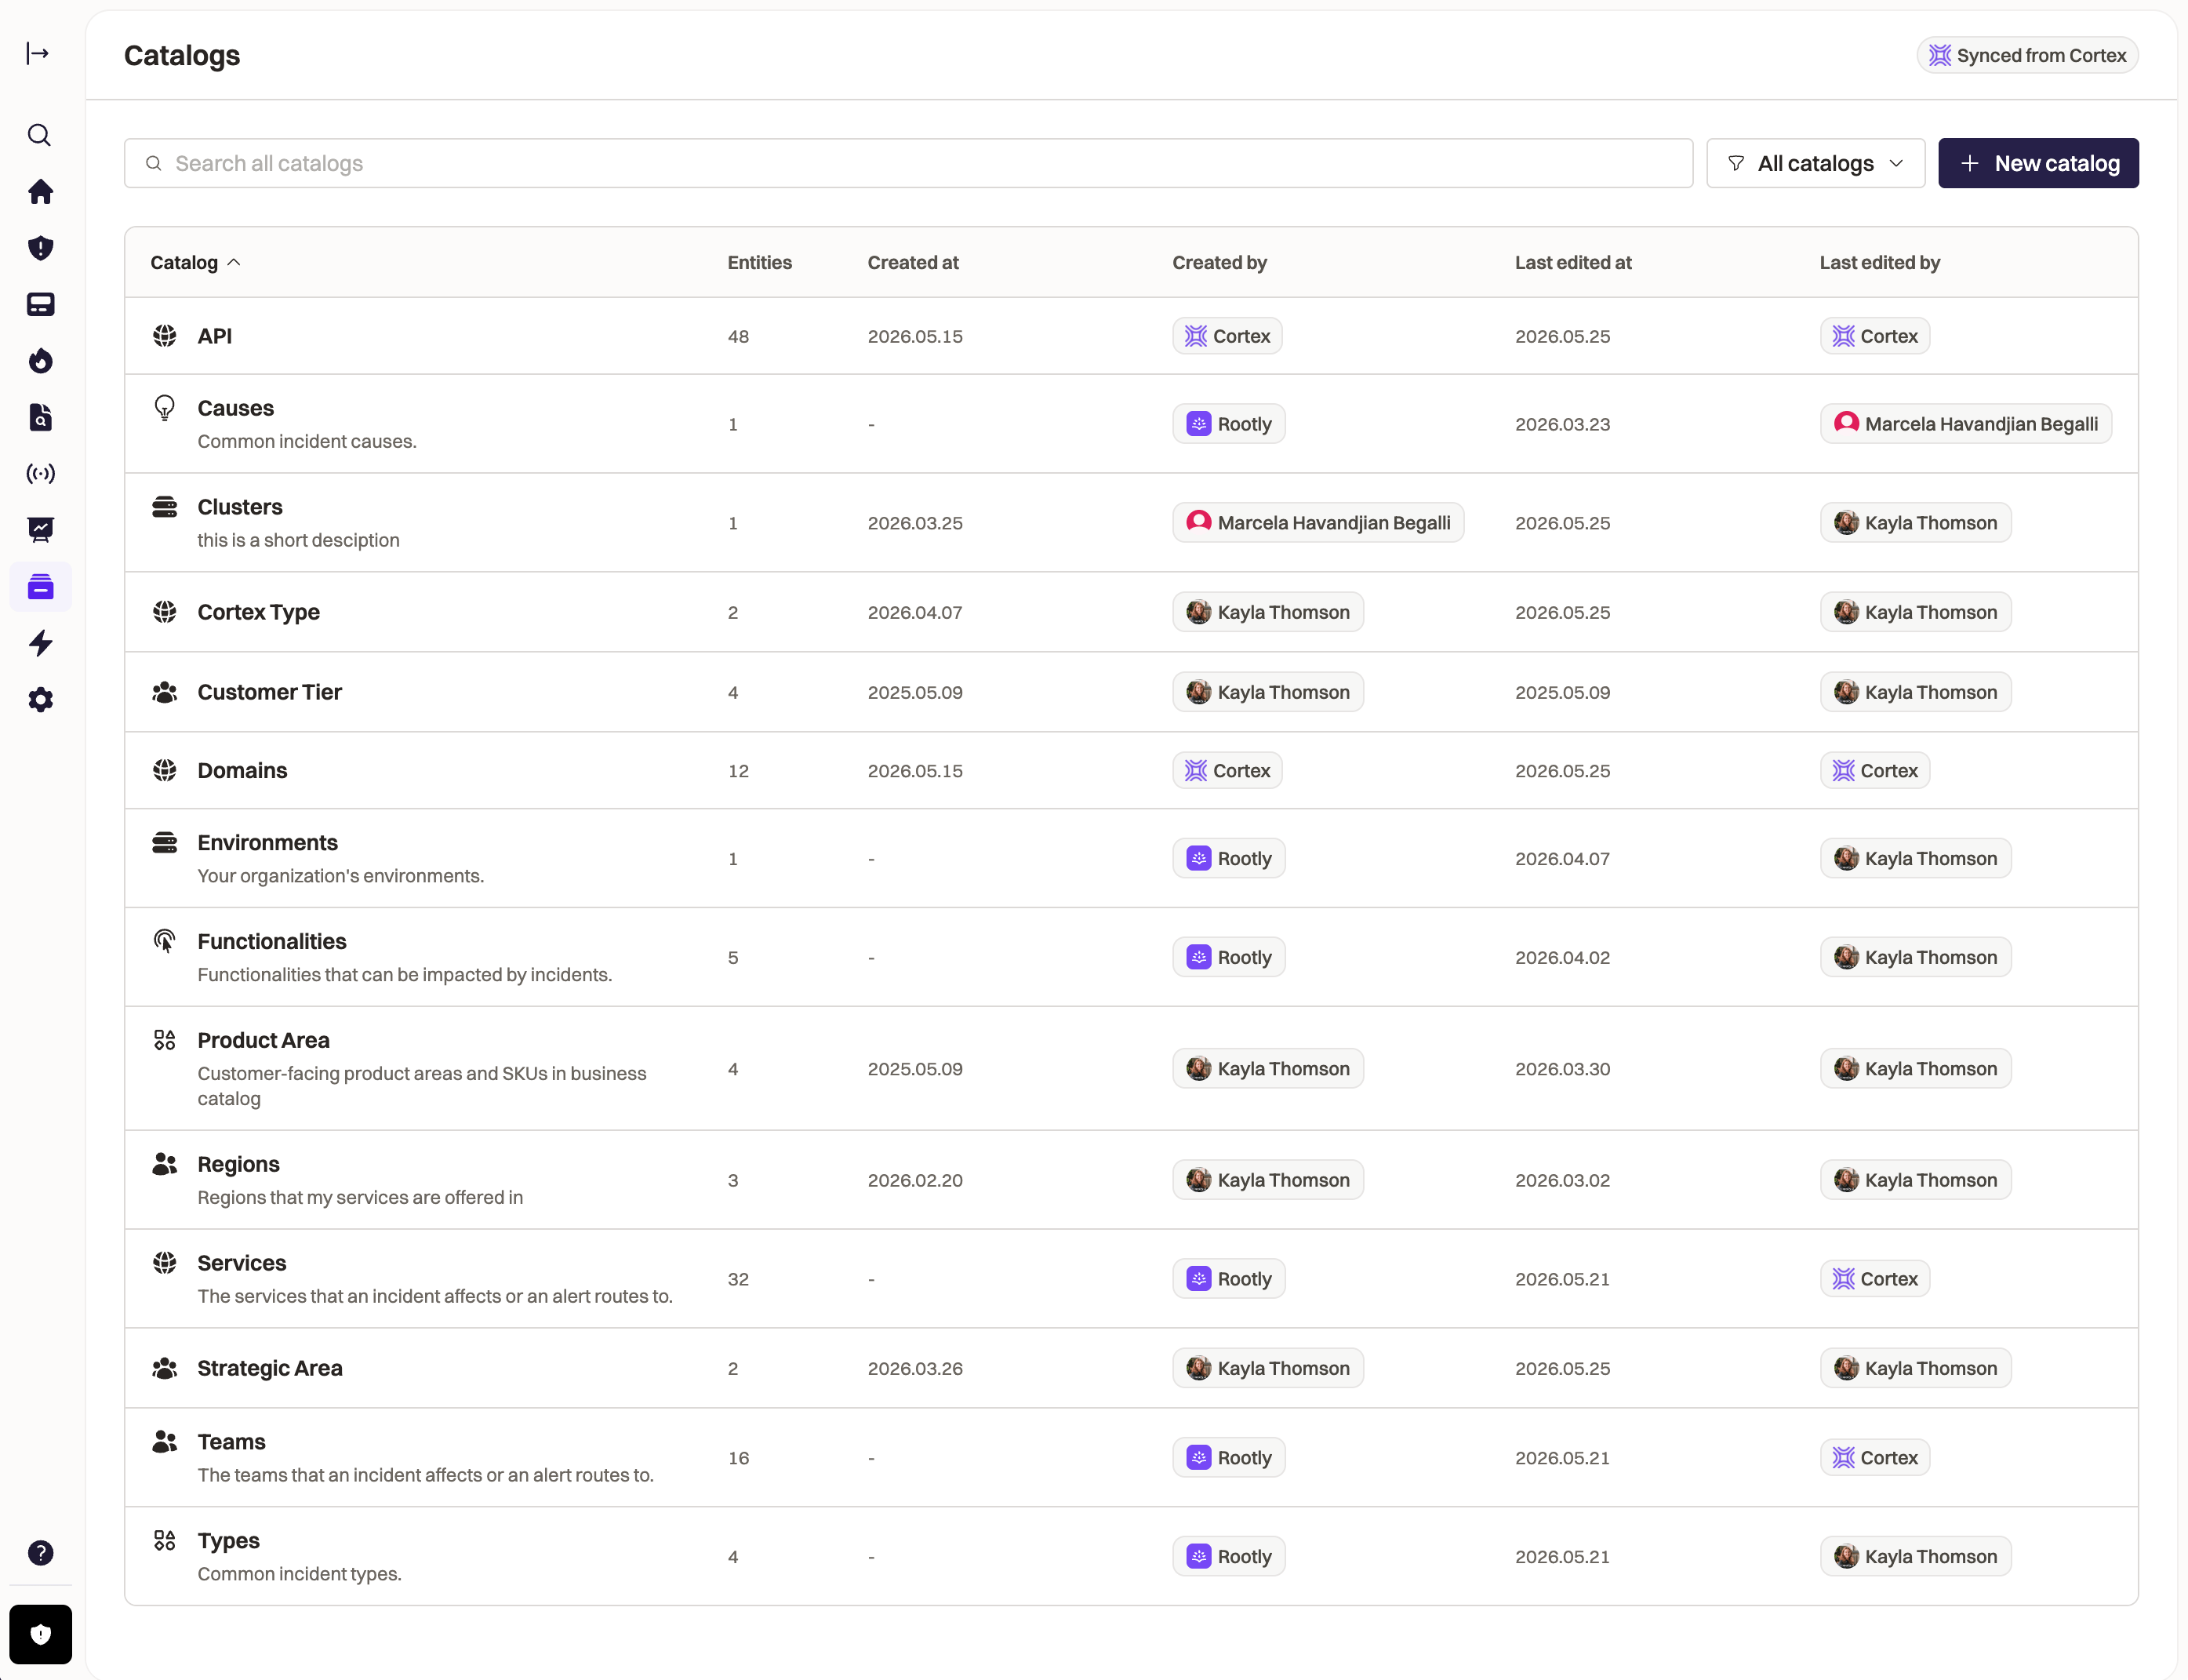The image size is (2188, 1680).
Task: Open the card dashboard icon in sidebar
Action: 40,304
